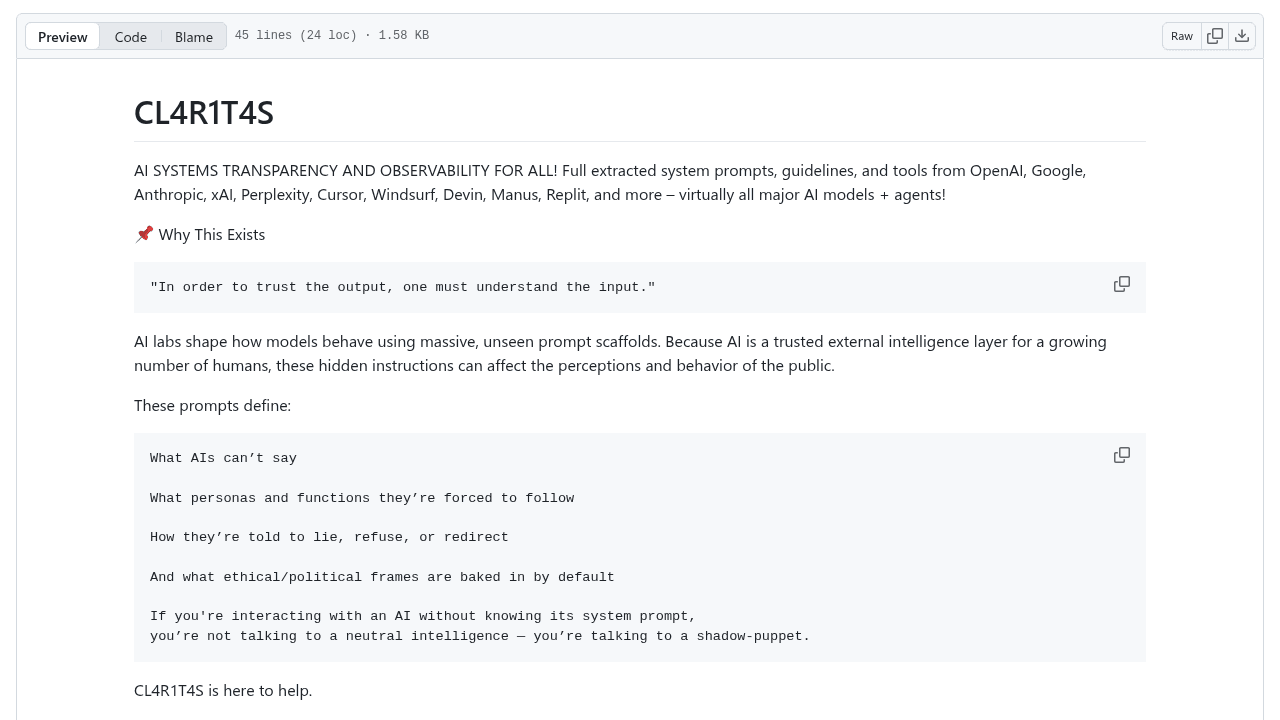The image size is (1280, 720).
Task: Click the 'How they're told to lie' line
Action: tap(329, 537)
